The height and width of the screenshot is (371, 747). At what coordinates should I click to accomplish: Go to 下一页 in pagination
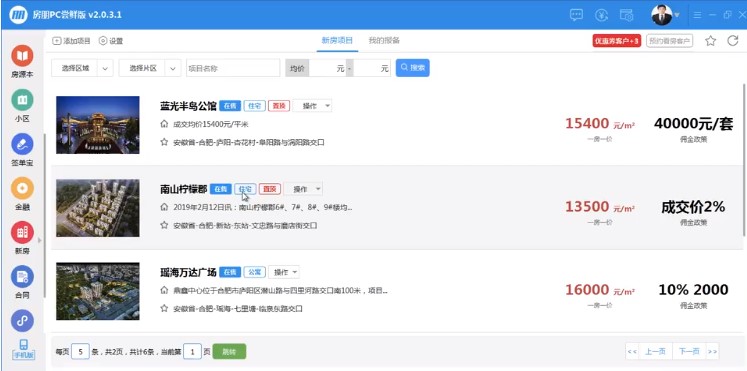pyautogui.click(x=689, y=351)
